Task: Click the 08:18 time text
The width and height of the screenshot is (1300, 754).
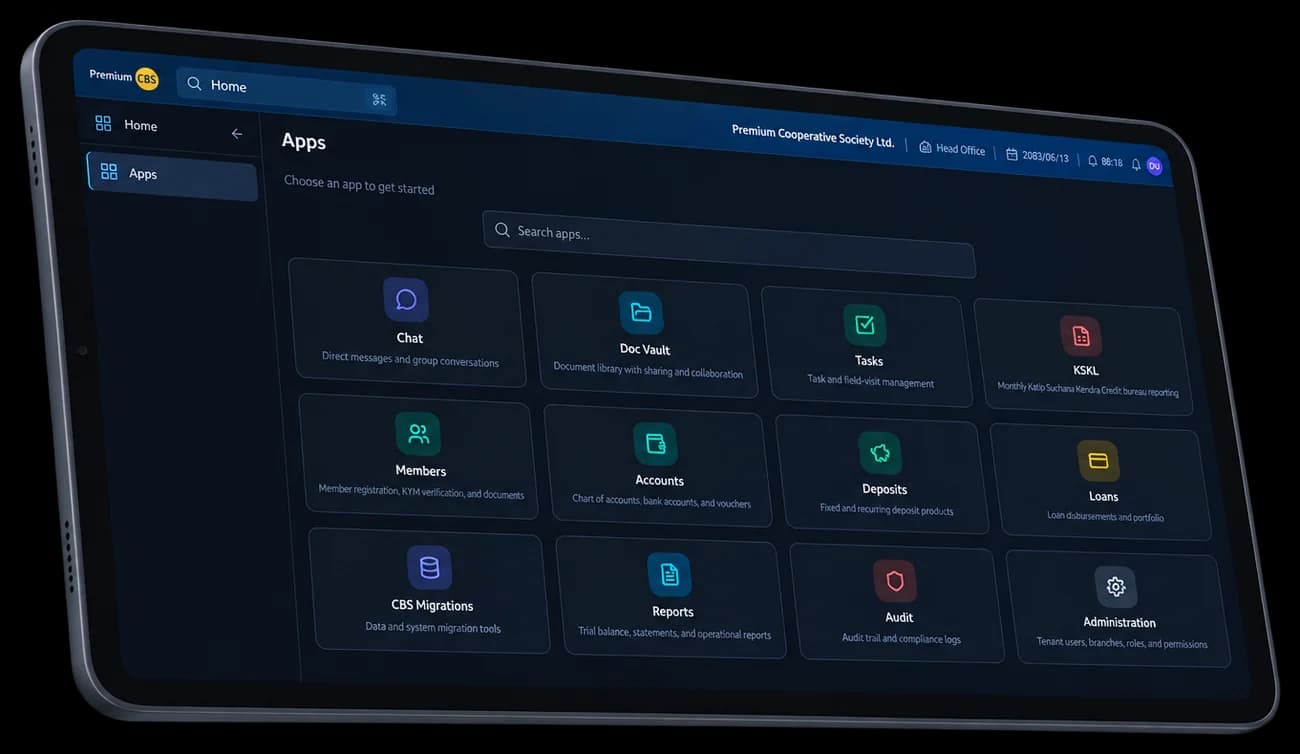Action: [1112, 162]
